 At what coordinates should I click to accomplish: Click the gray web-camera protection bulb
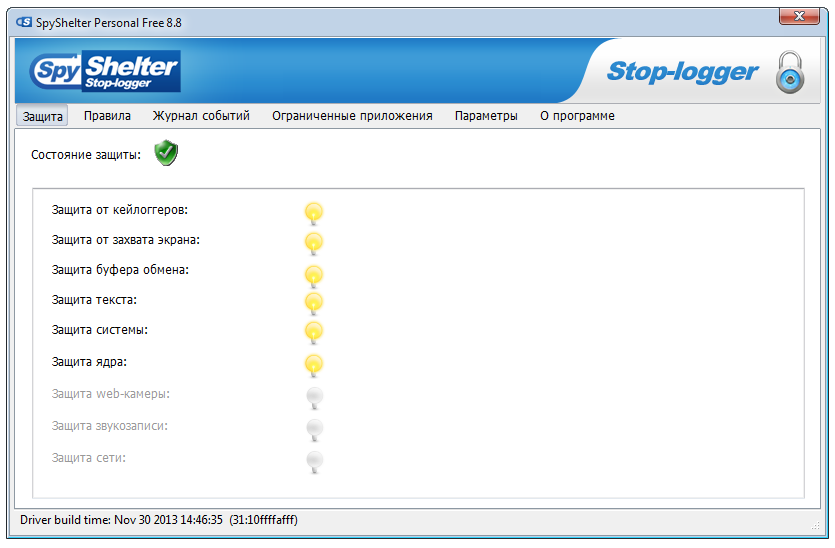coord(314,398)
